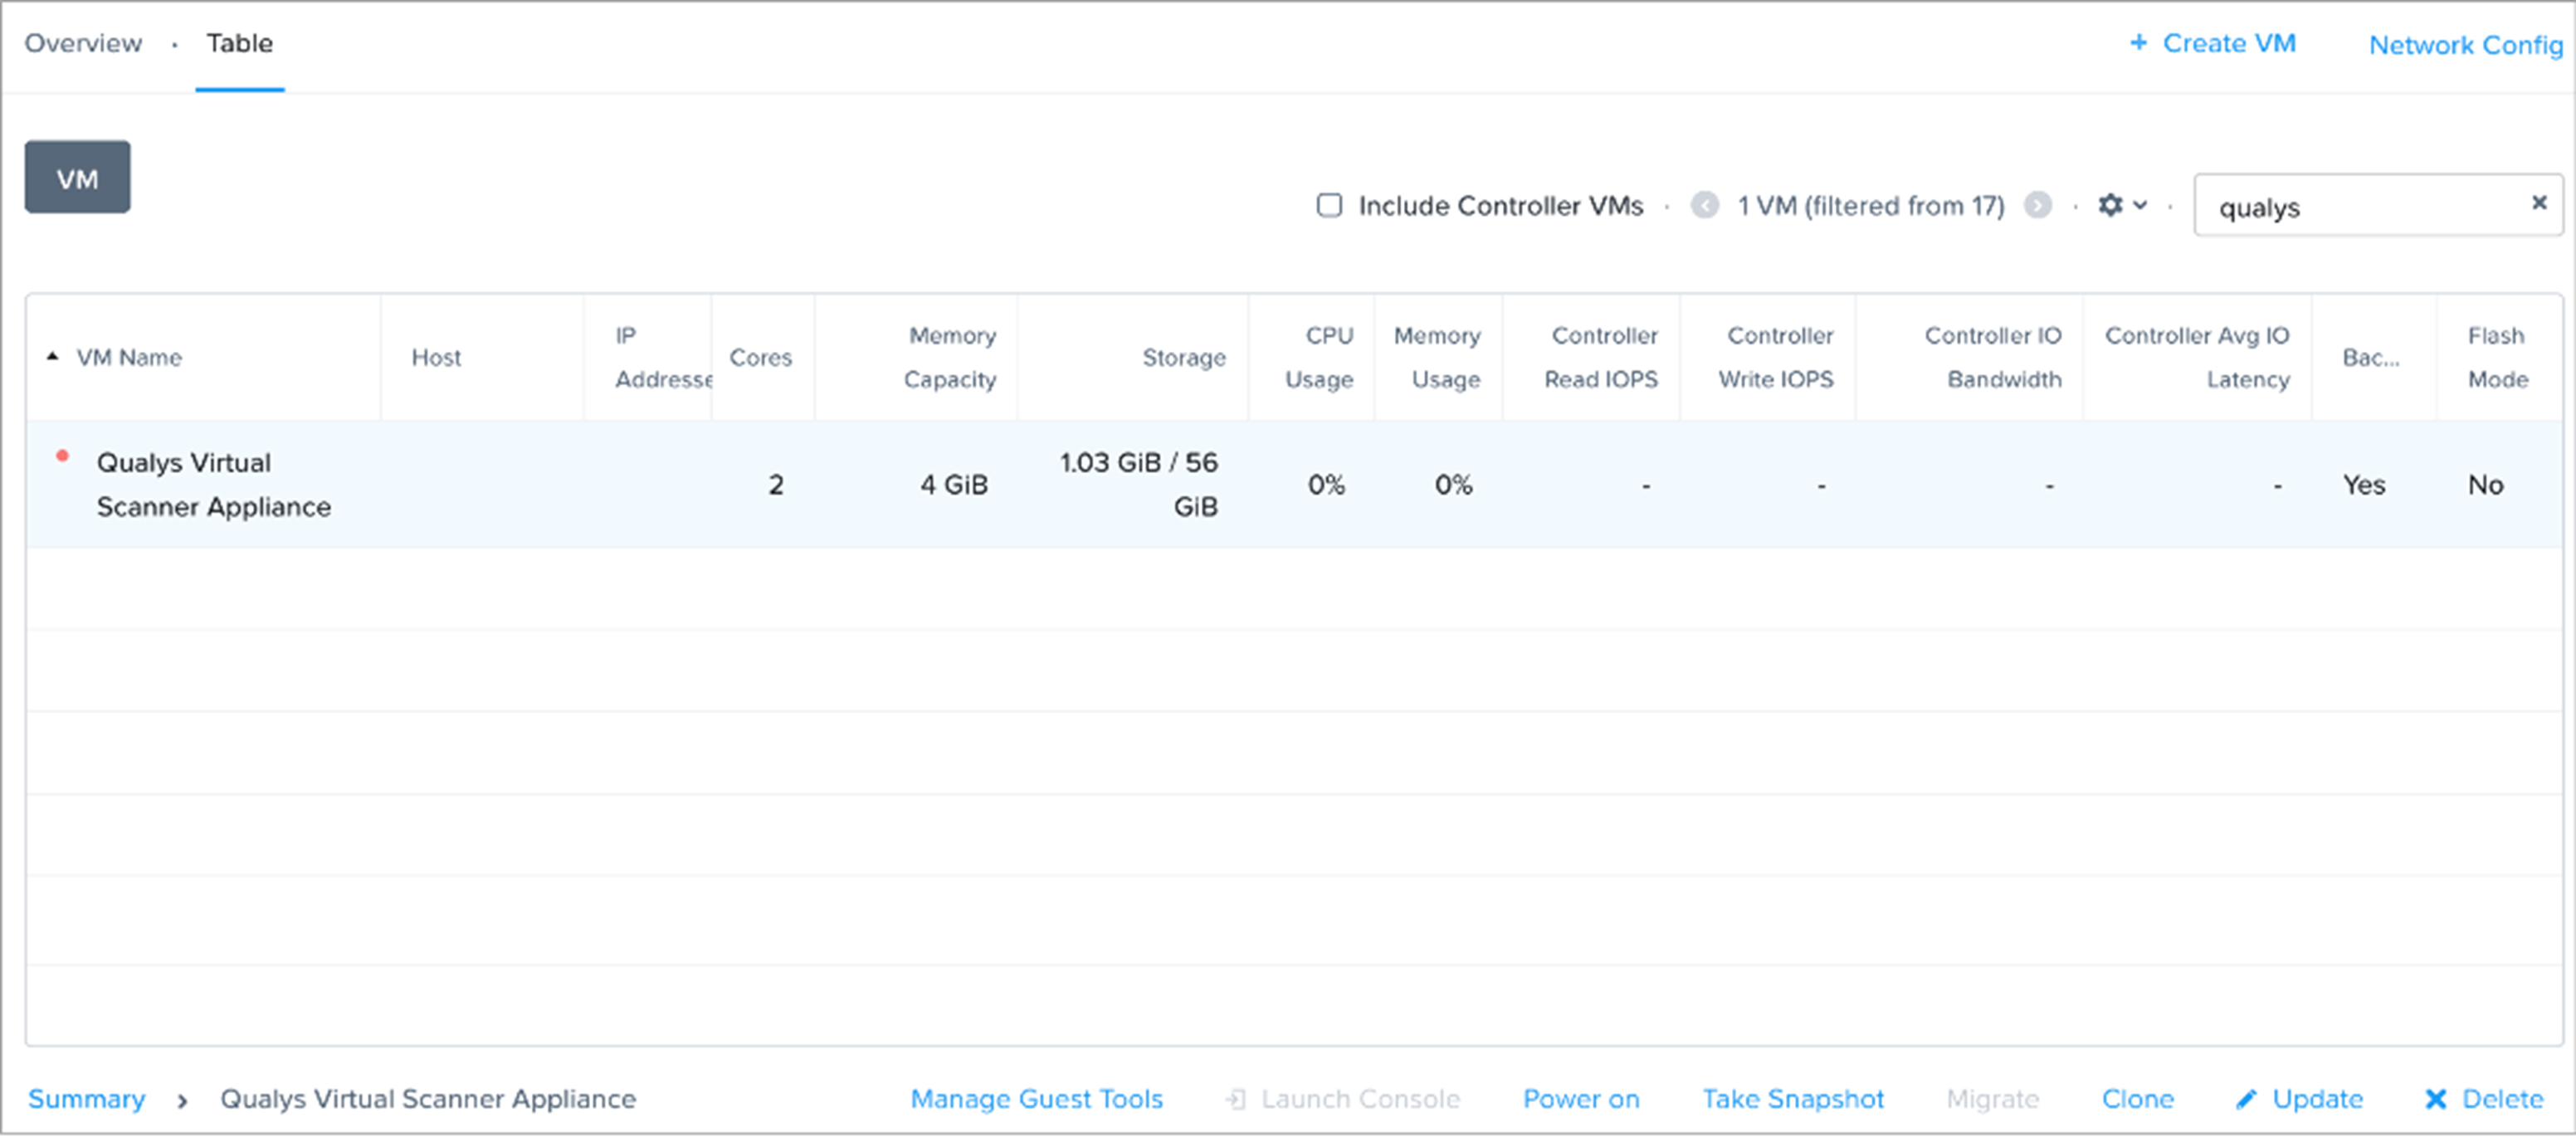The height and width of the screenshot is (1137, 2576).
Task: Switch to the Overview tab
Action: point(83,43)
